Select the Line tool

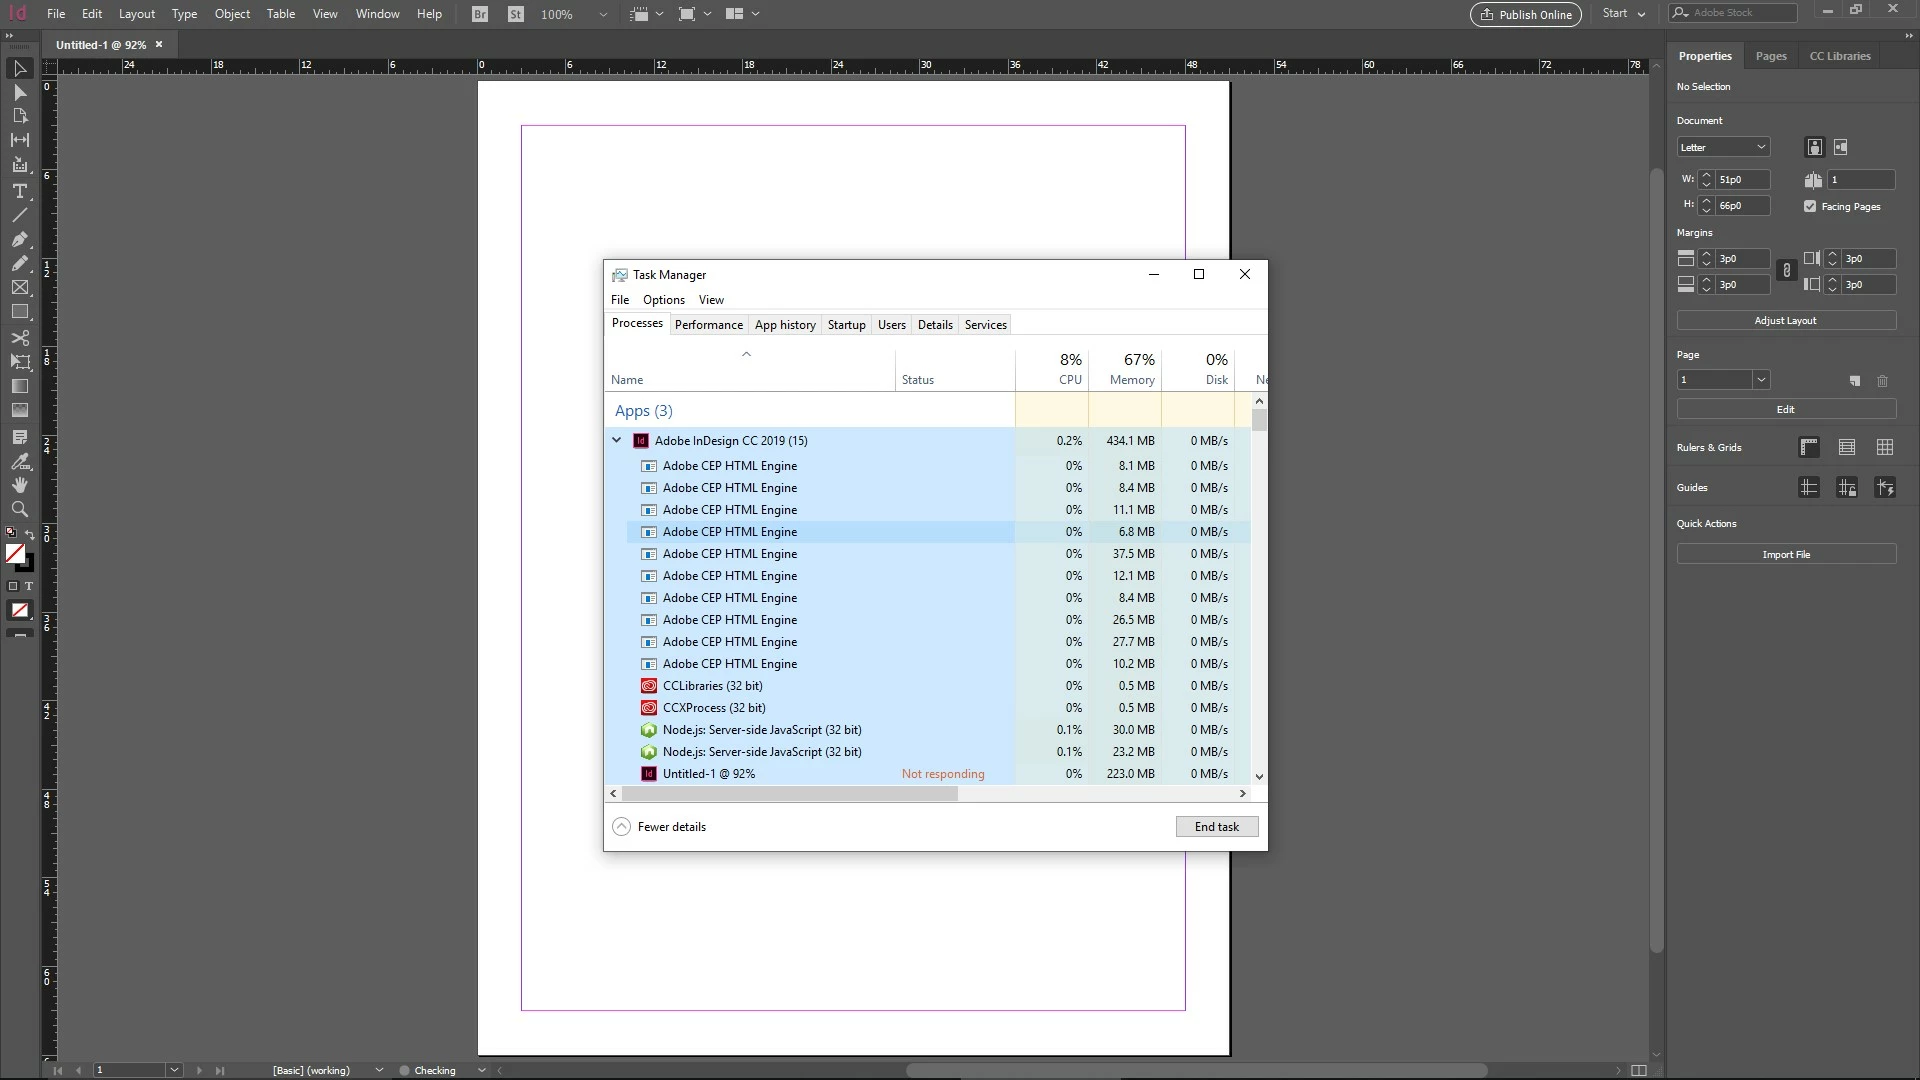pyautogui.click(x=19, y=215)
